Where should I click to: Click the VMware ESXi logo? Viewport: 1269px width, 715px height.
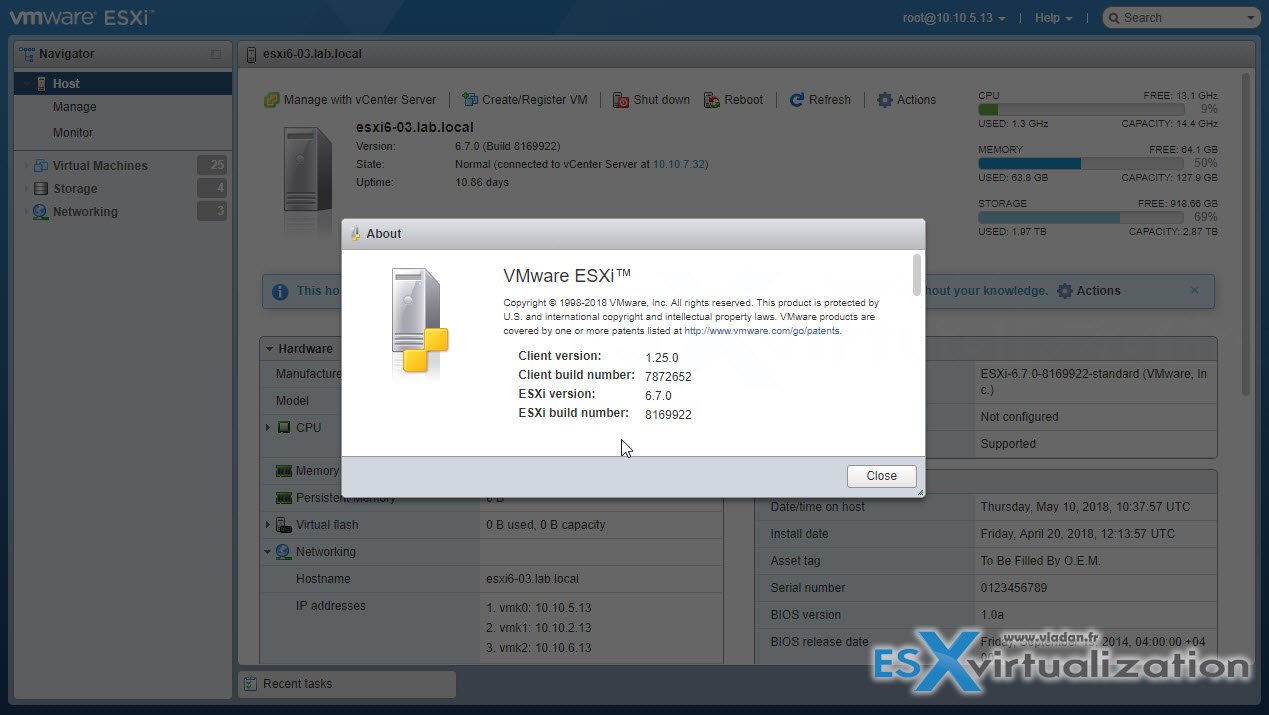82,17
